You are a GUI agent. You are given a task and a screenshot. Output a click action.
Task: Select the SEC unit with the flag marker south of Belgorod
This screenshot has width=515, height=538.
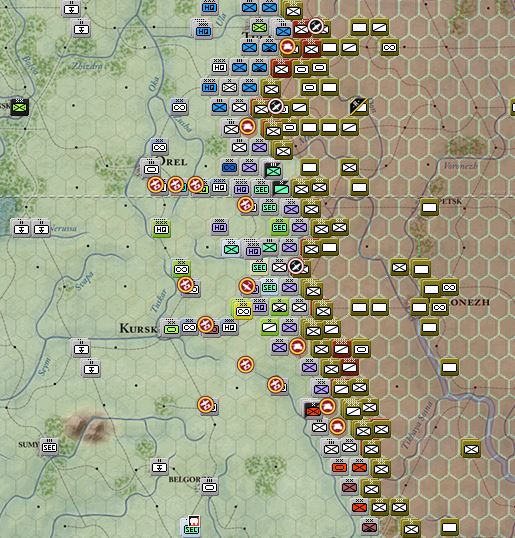[x=191, y=528]
